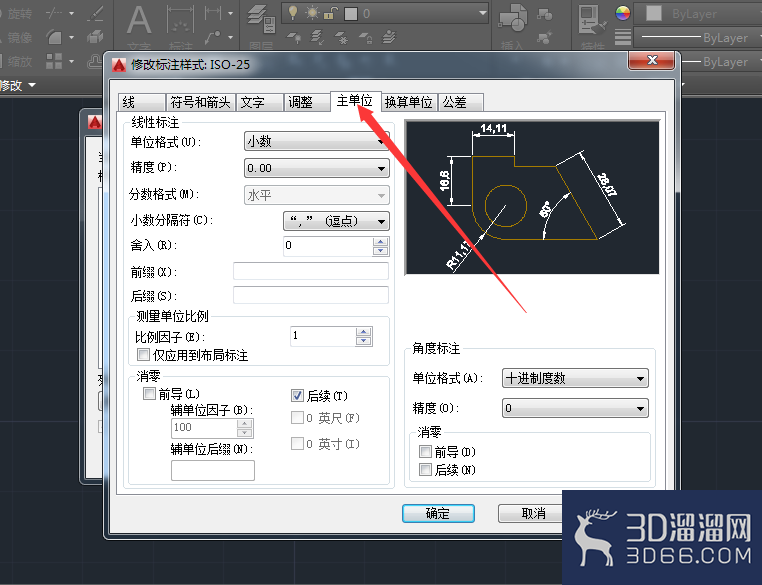Select the 主单位 tab
The width and height of the screenshot is (762, 585).
pos(355,101)
